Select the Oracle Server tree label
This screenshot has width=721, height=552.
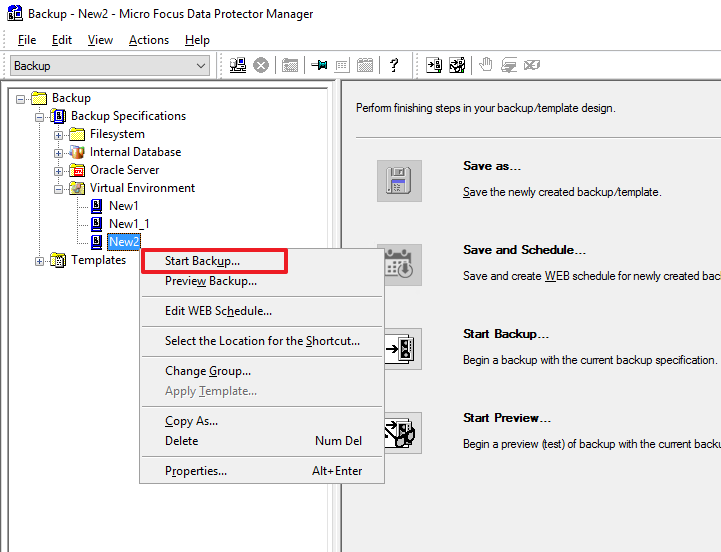pyautogui.click(x=125, y=170)
